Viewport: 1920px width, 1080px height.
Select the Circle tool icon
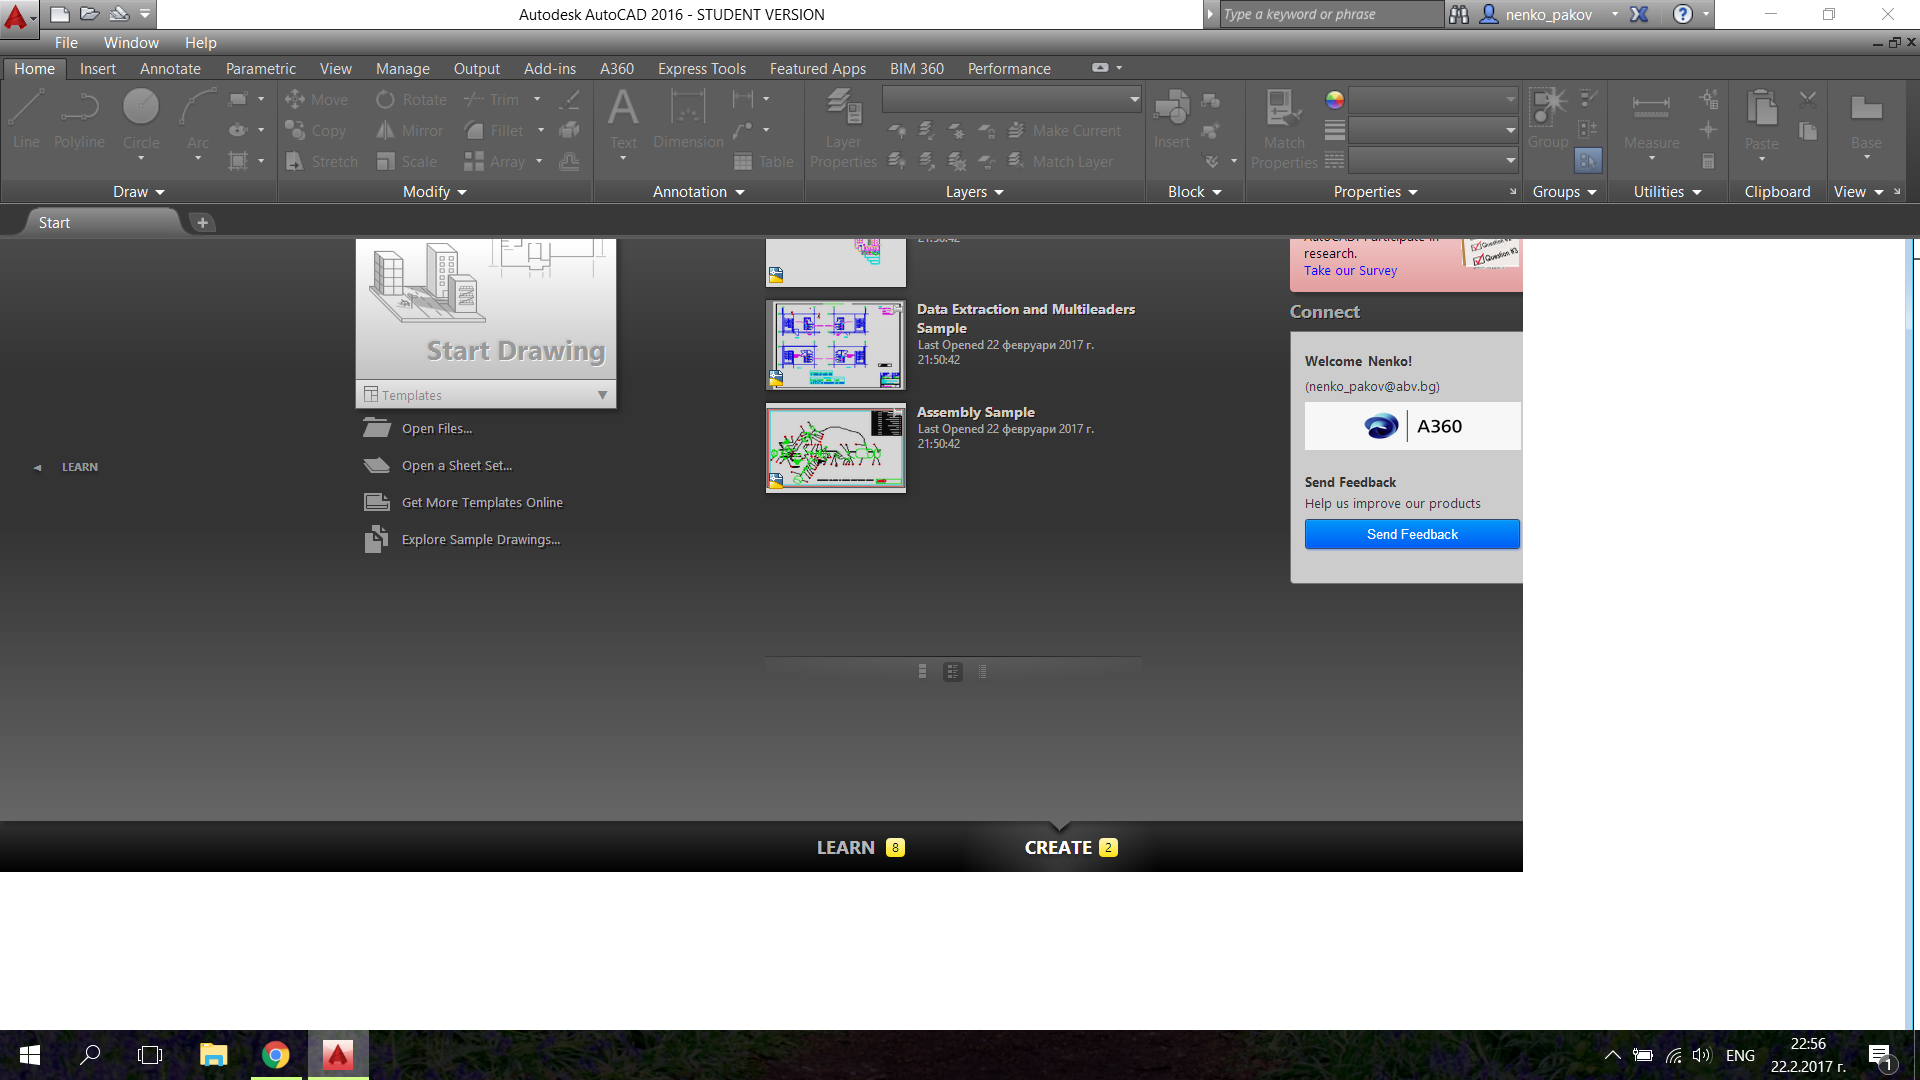coord(141,107)
